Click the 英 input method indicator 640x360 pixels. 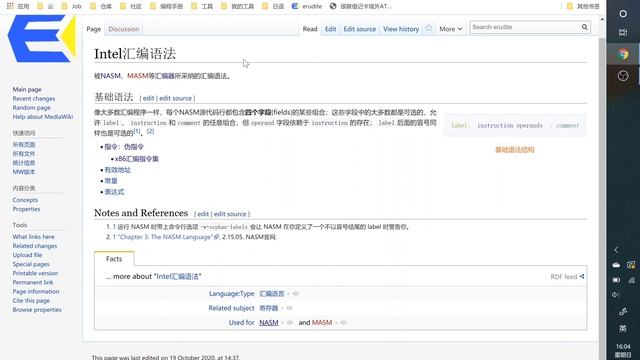(623, 329)
